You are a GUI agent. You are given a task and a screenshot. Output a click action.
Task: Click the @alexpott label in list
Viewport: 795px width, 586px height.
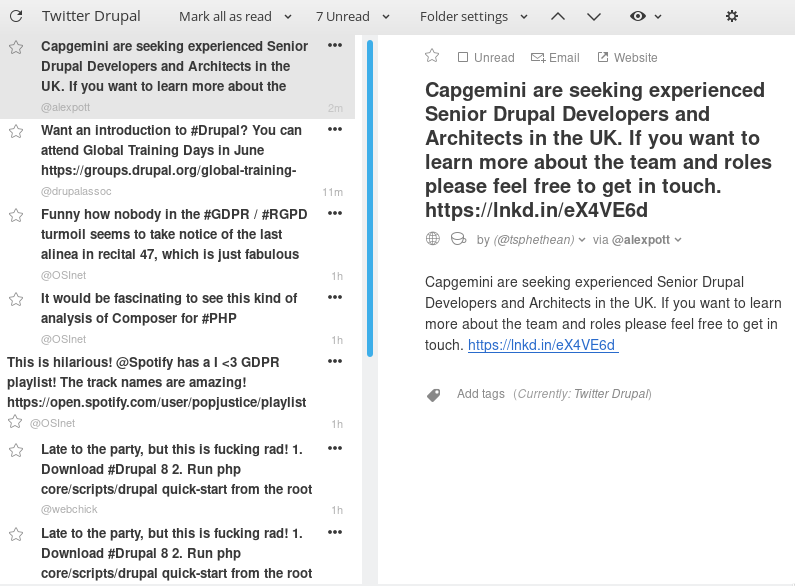tap(65, 107)
